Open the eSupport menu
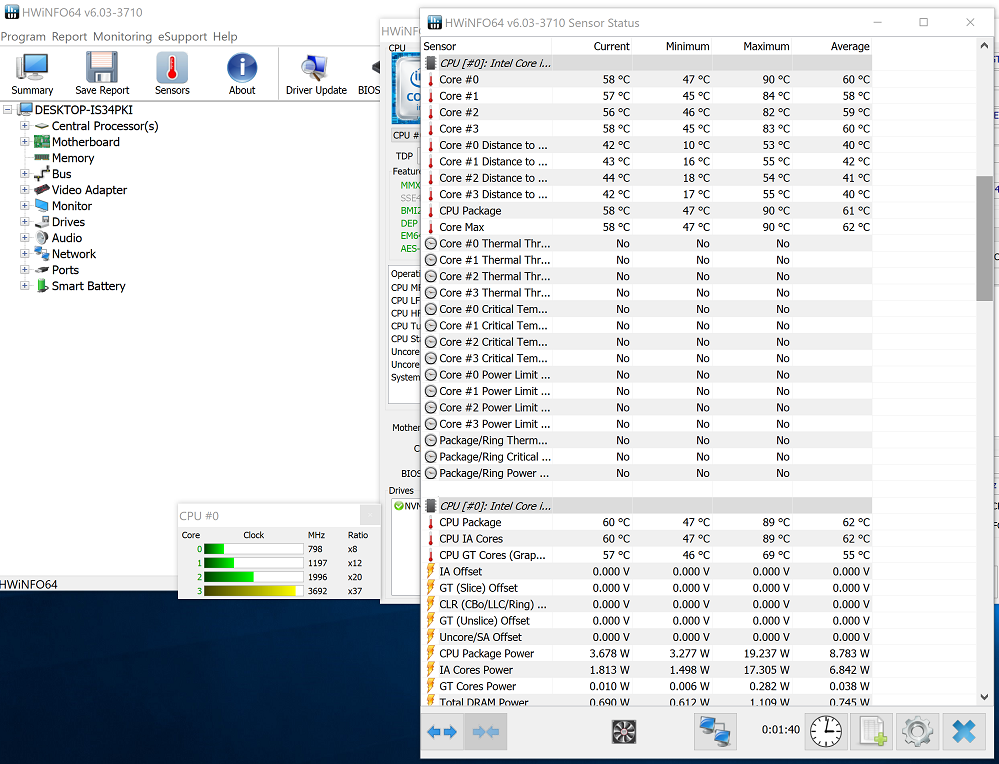This screenshot has height=764, width=999. 183,37
